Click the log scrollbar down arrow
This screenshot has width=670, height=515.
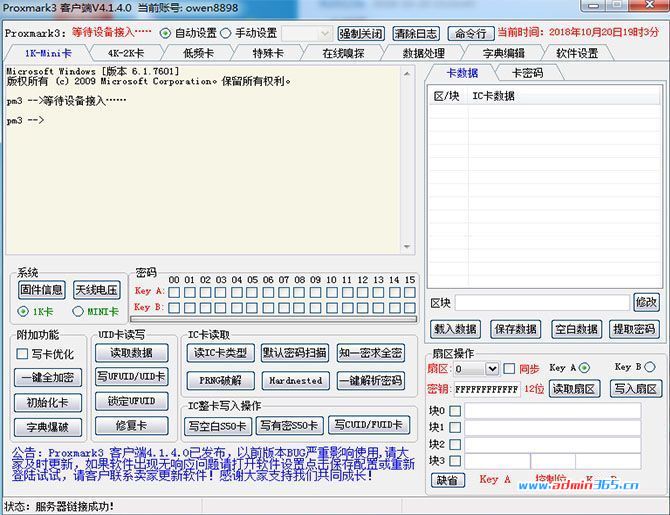[407, 247]
